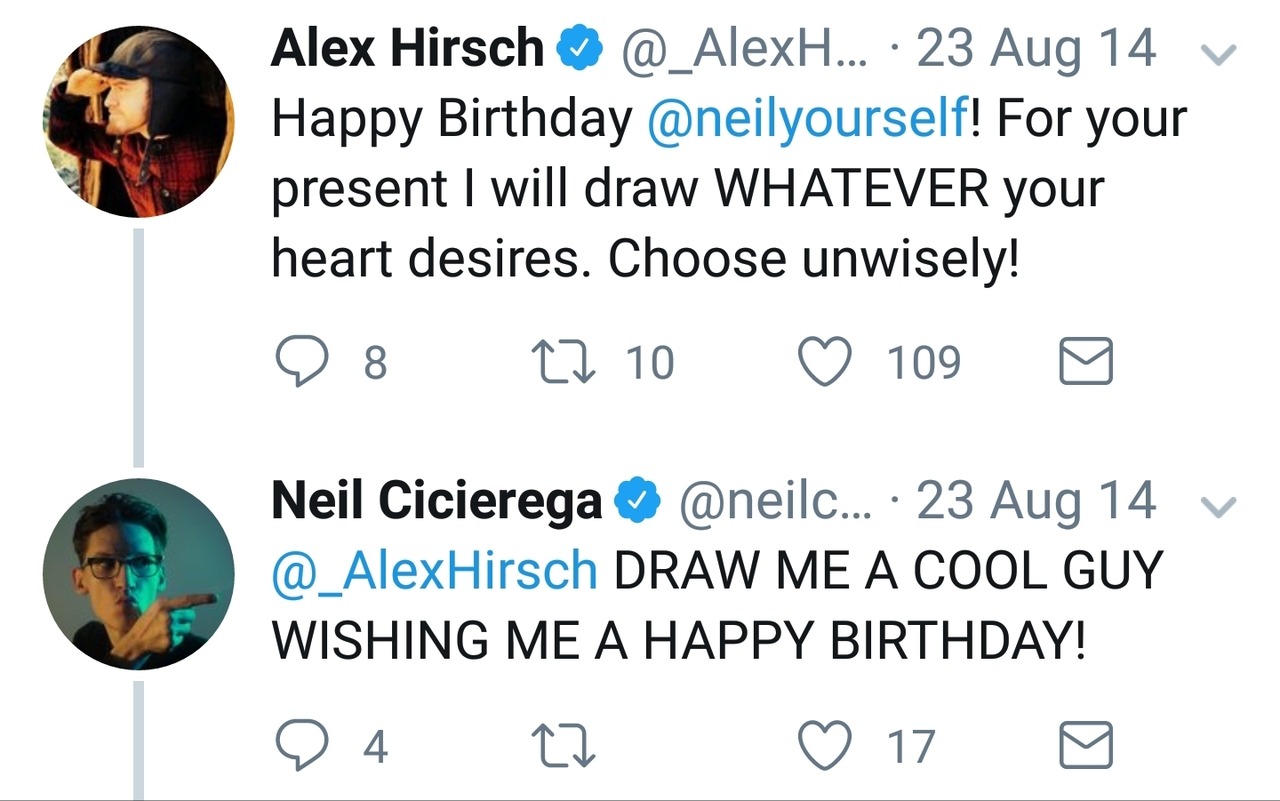Open more options on Alex Hirsch's tweet

pos(1218,52)
